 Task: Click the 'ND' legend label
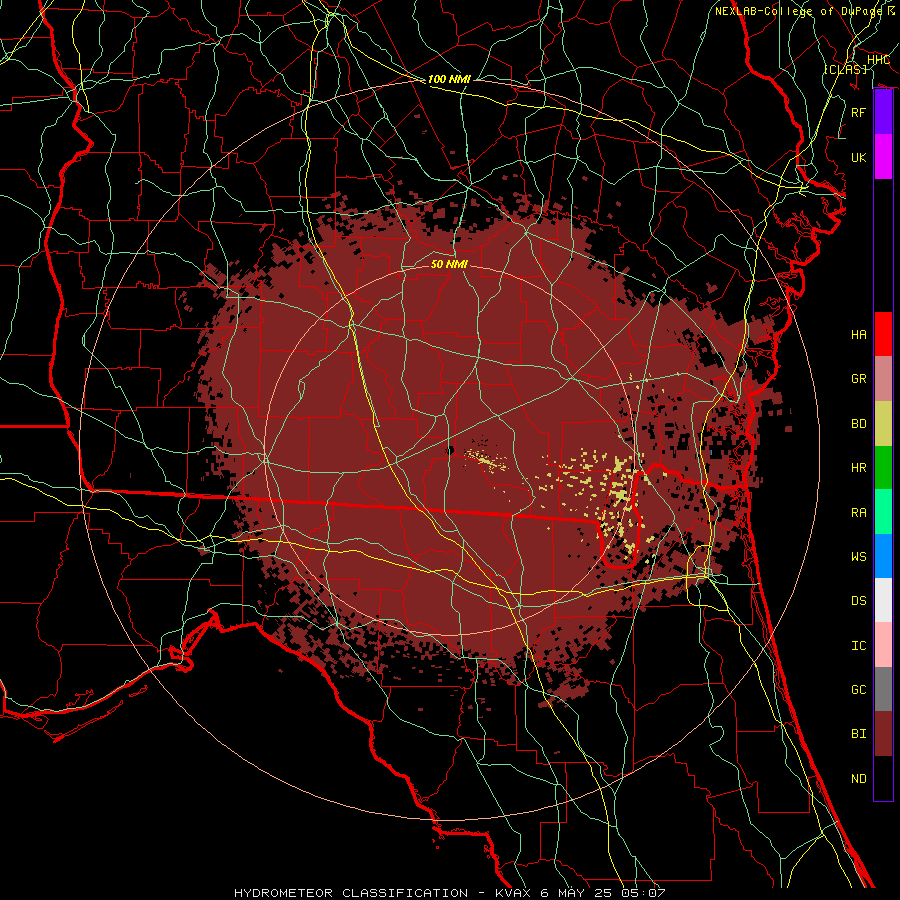coord(858,779)
